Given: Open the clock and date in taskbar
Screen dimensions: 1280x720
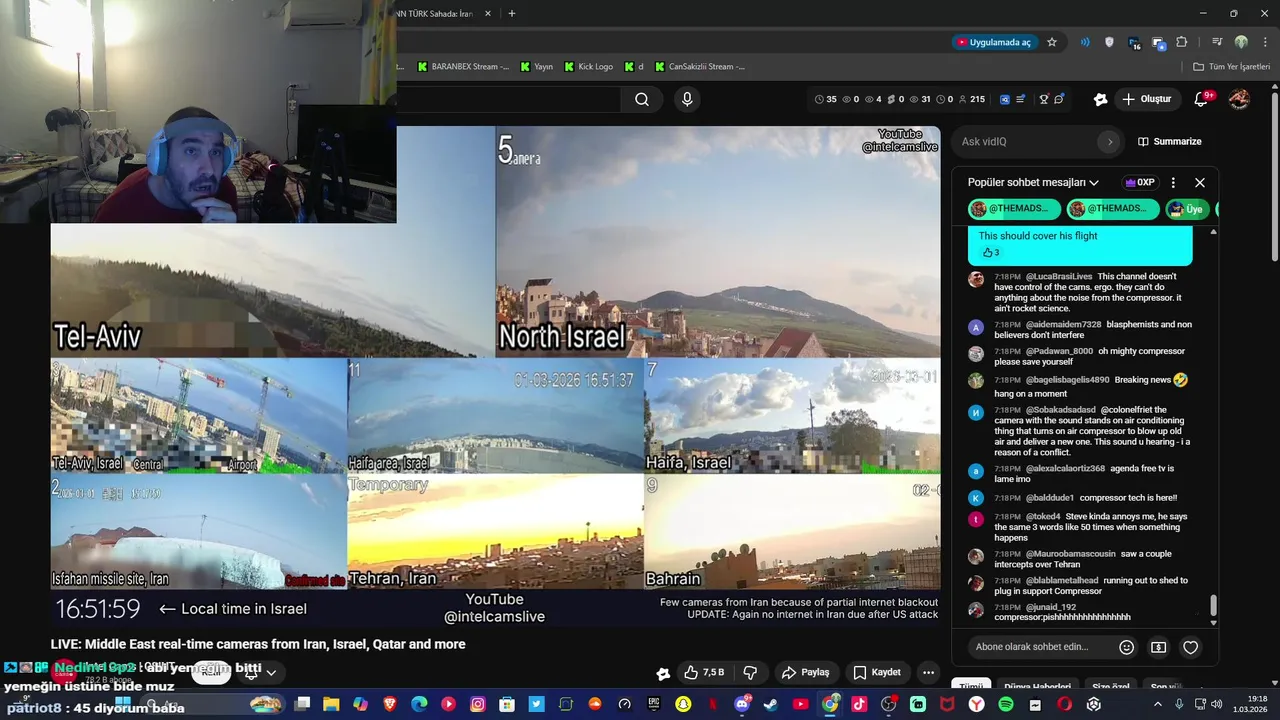Looking at the screenshot, I should point(1249,704).
